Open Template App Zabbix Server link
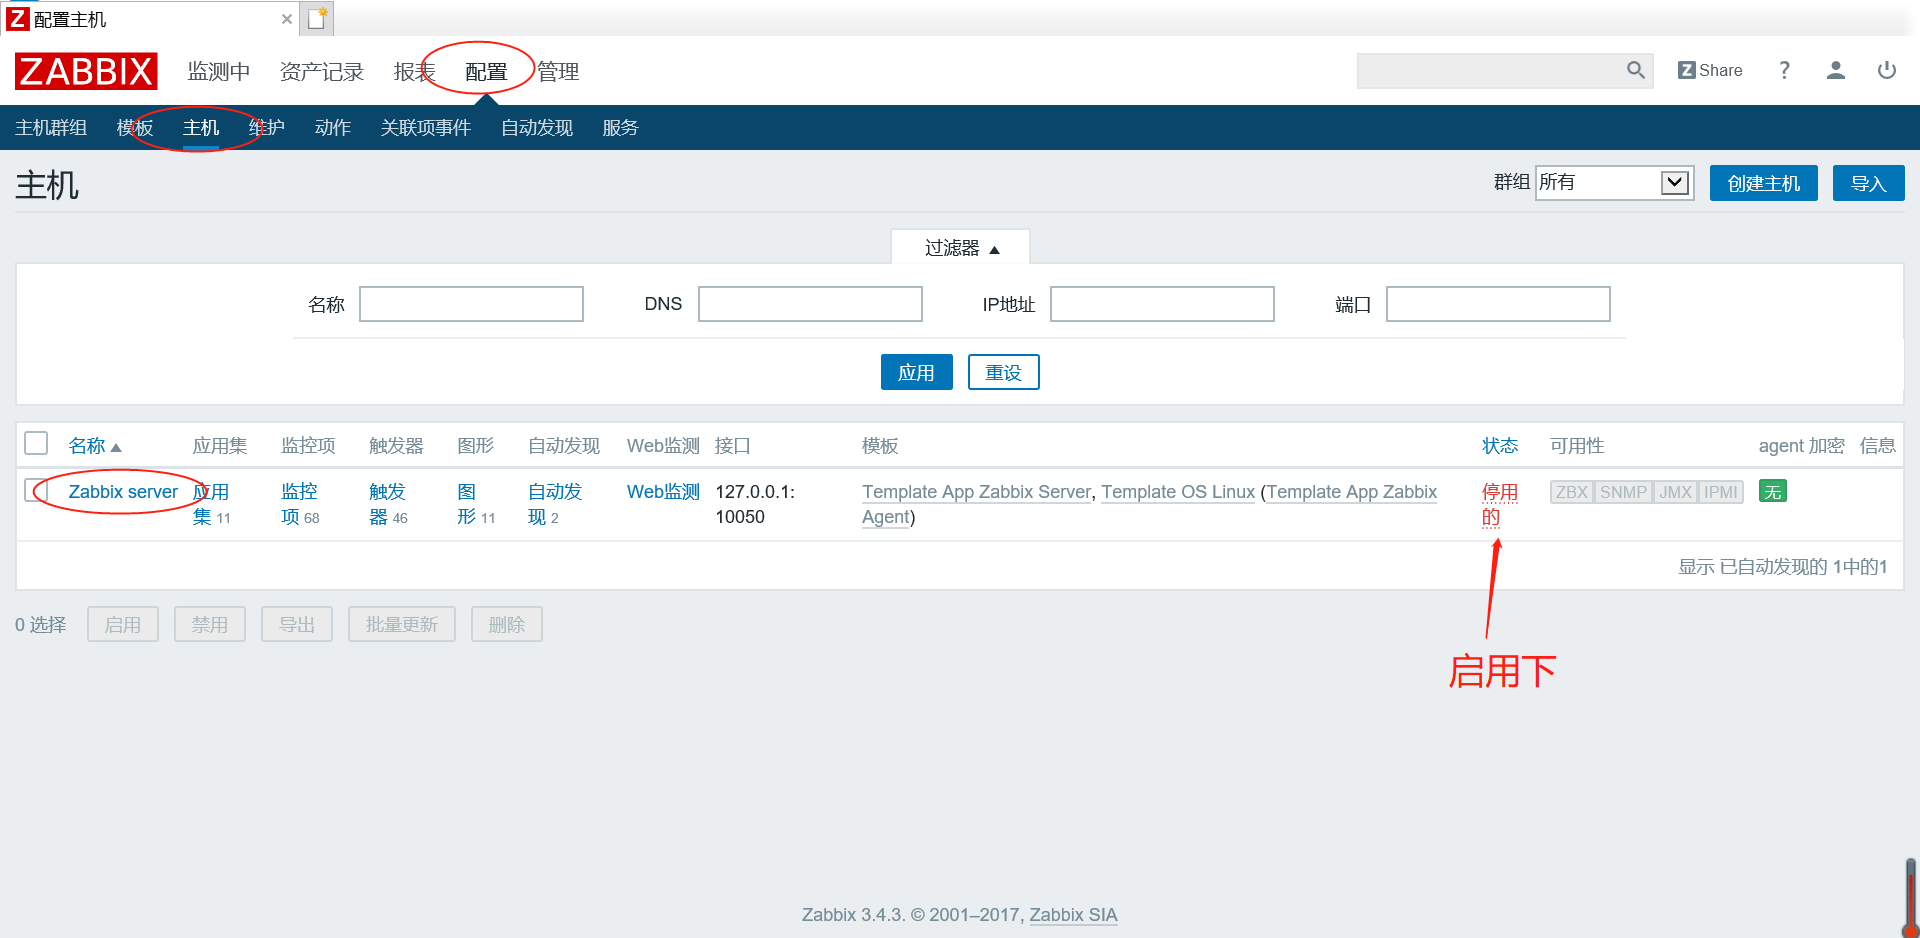This screenshot has height=938, width=1920. 976,492
